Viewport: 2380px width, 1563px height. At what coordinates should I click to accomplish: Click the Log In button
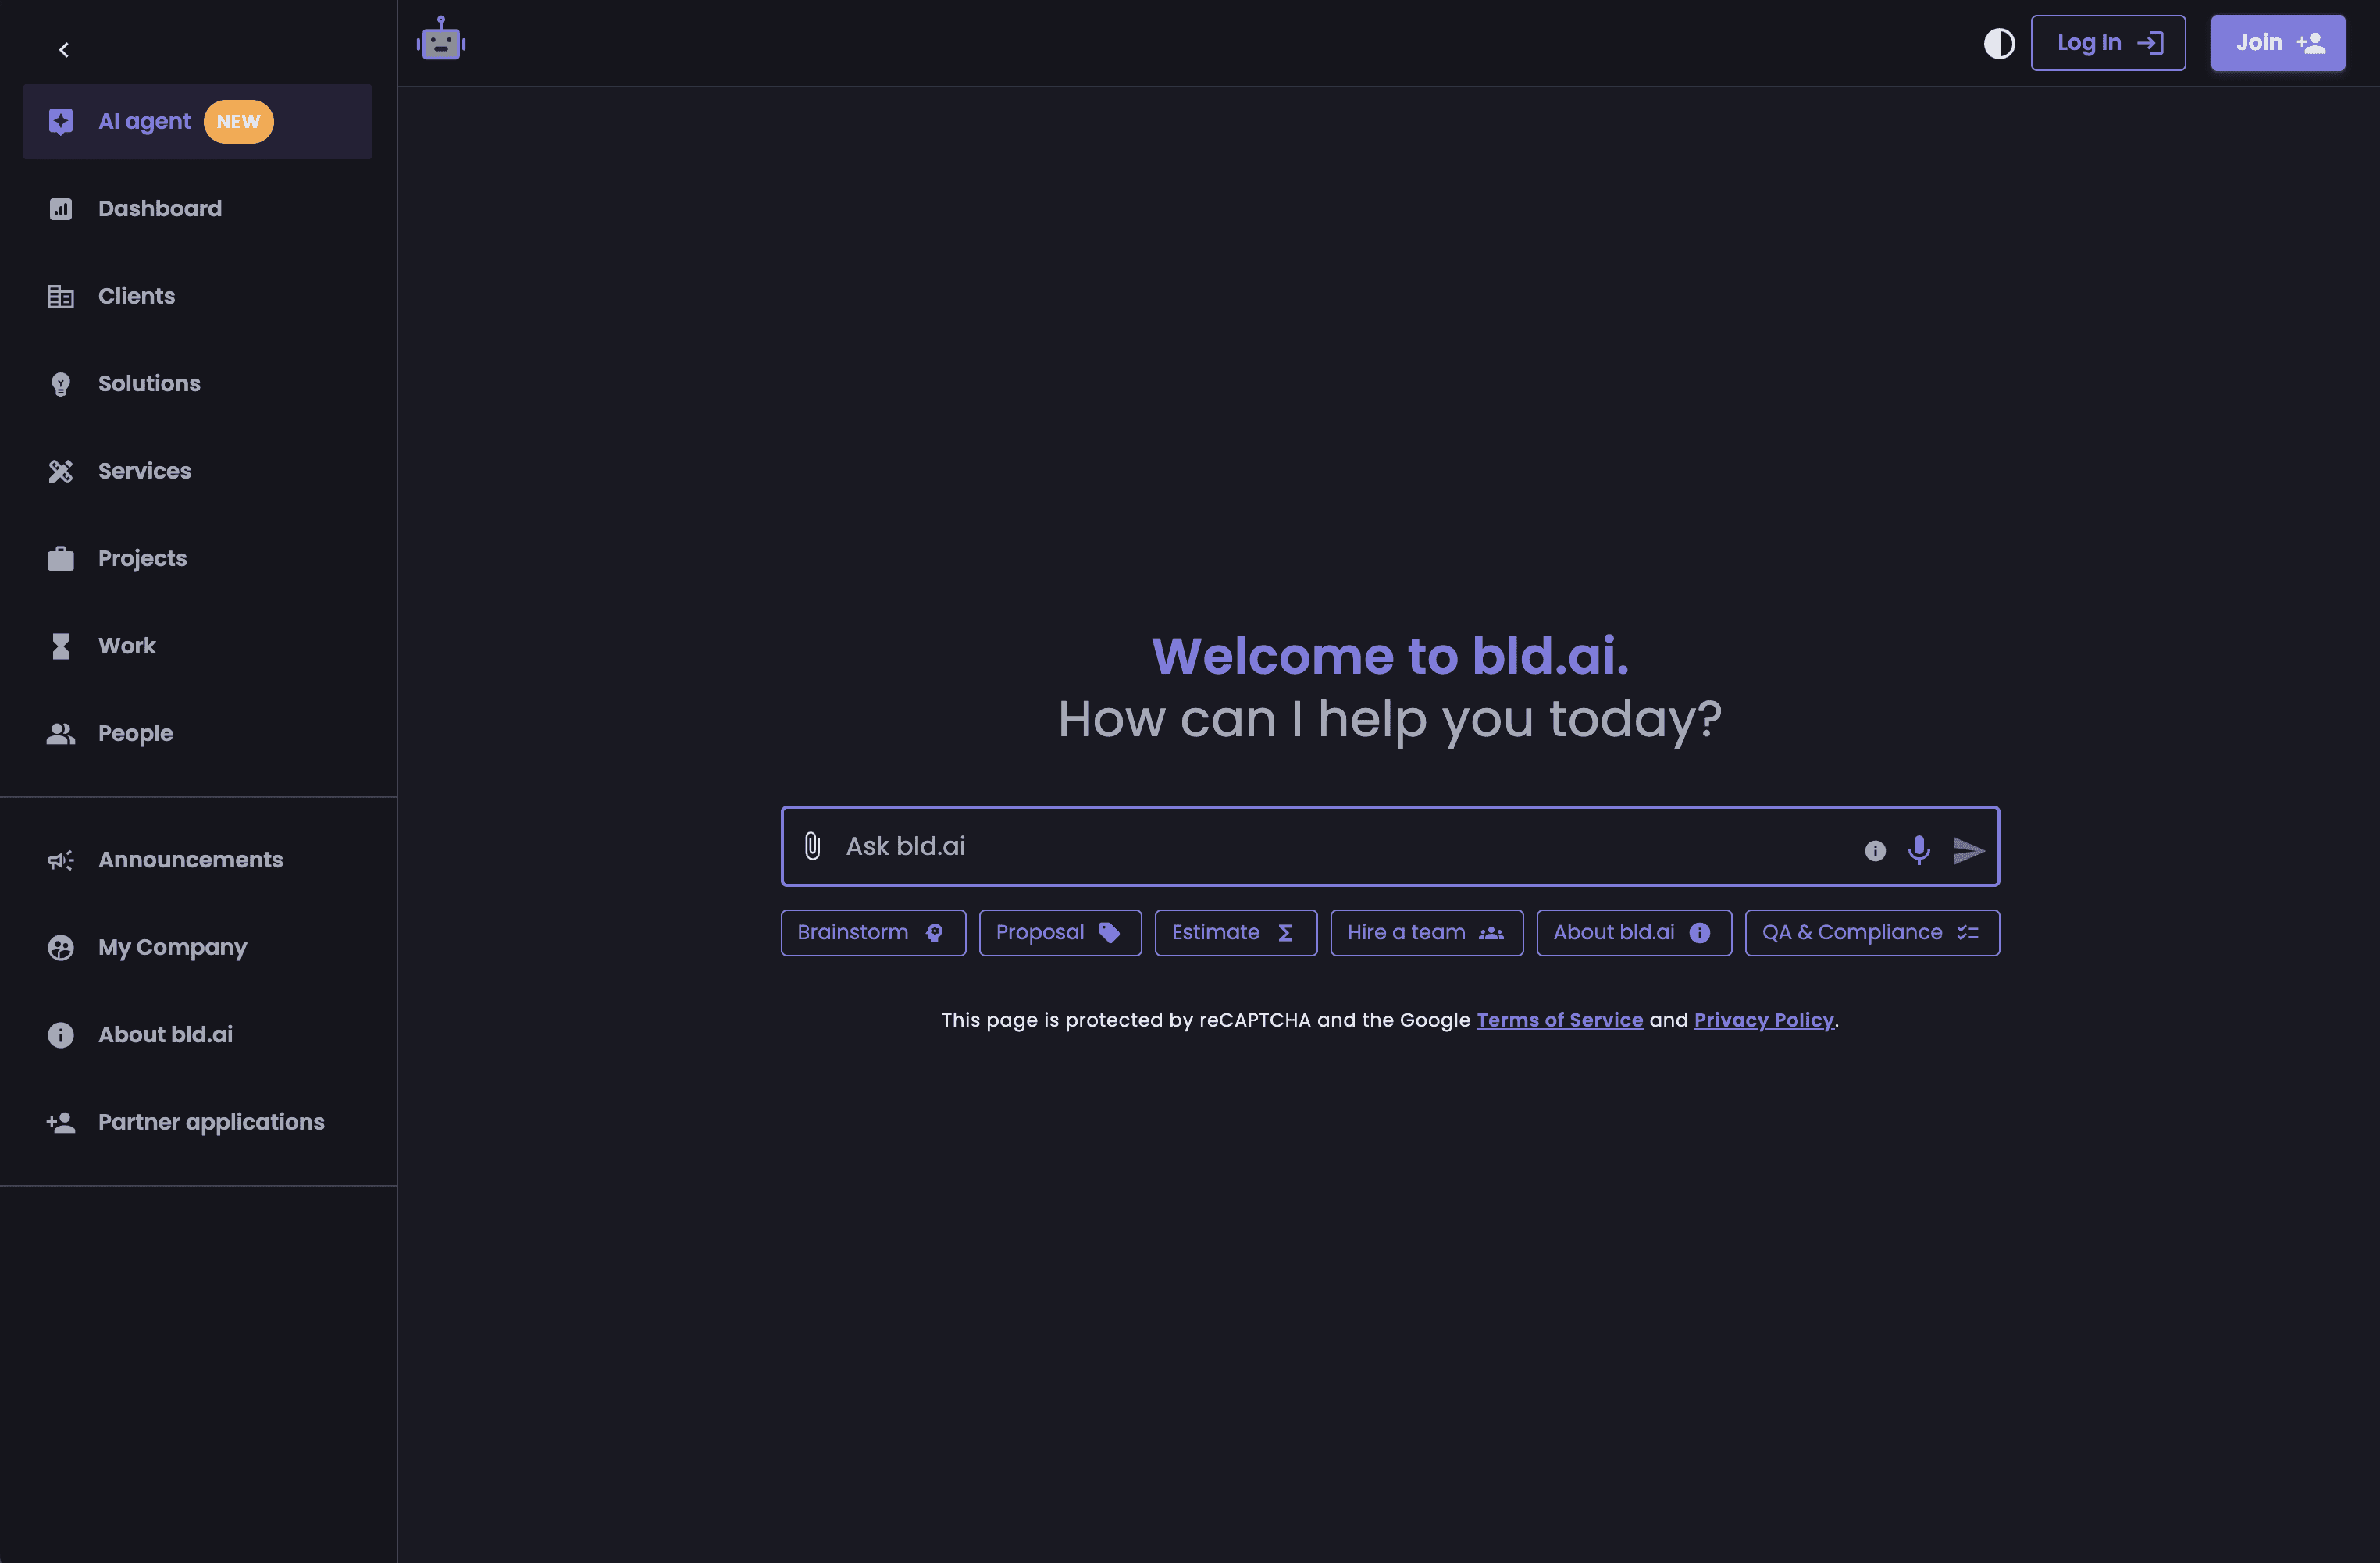(2108, 43)
